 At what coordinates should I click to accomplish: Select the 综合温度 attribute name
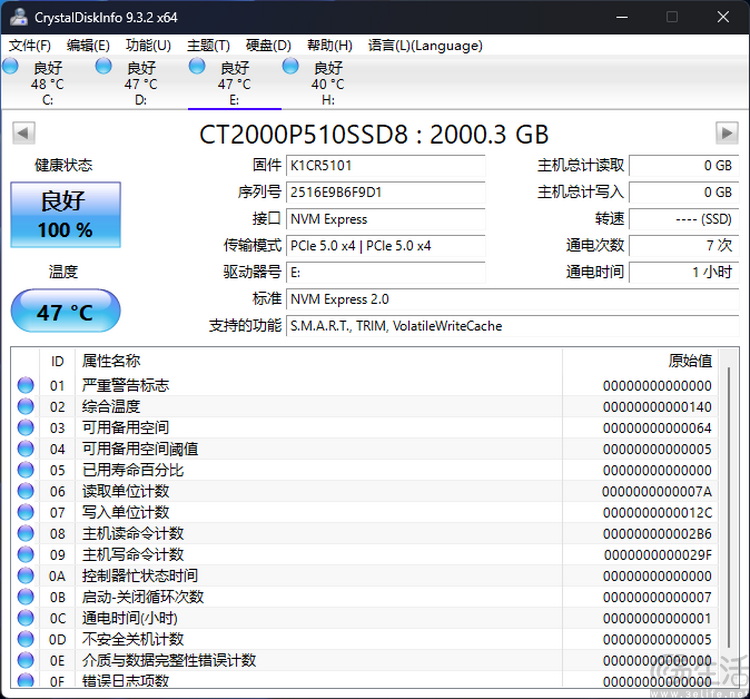[111, 407]
